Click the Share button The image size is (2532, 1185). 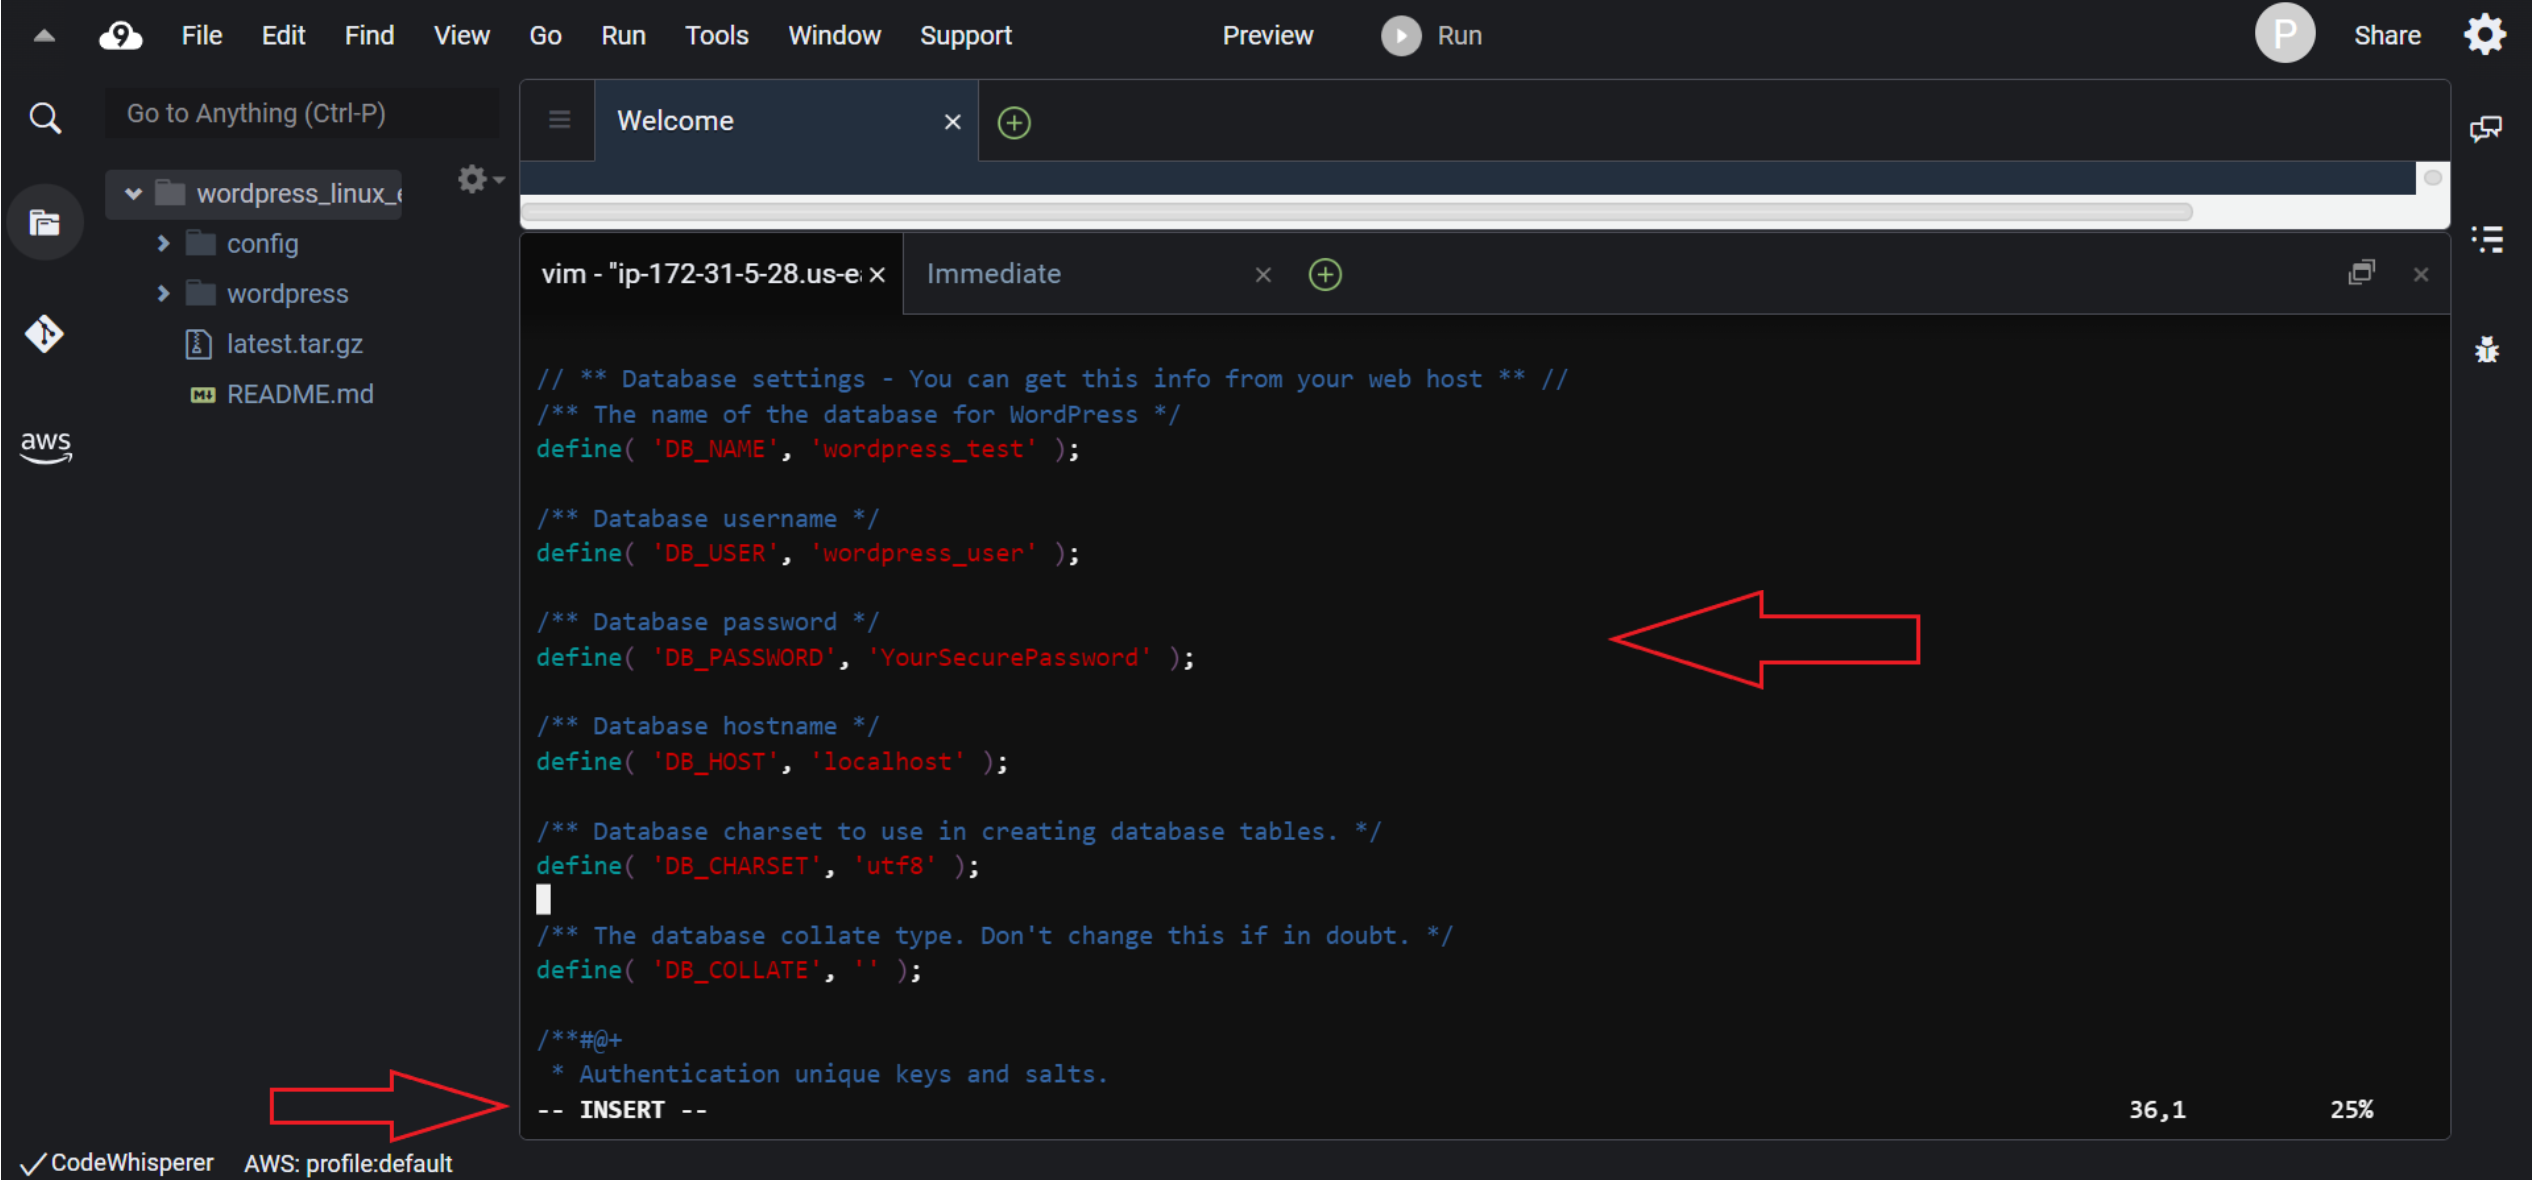(2386, 36)
